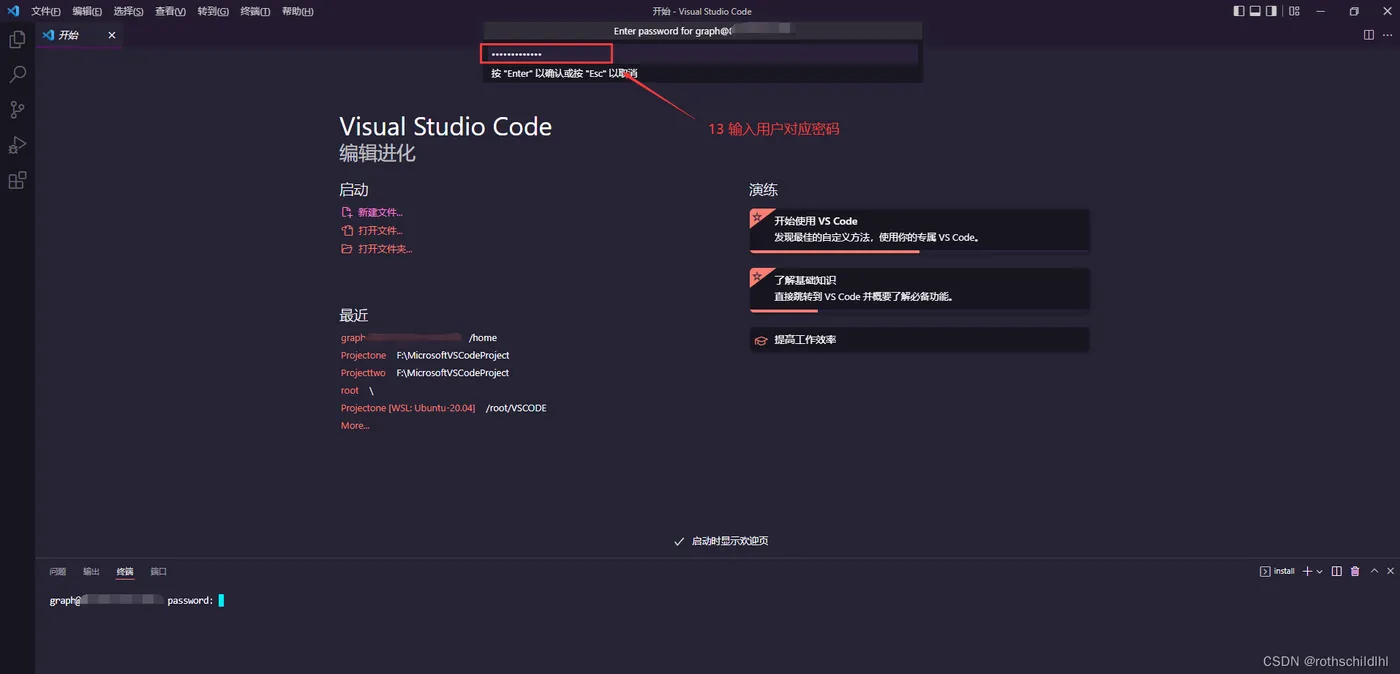Open editor More Actions ellipsis

[1388, 35]
